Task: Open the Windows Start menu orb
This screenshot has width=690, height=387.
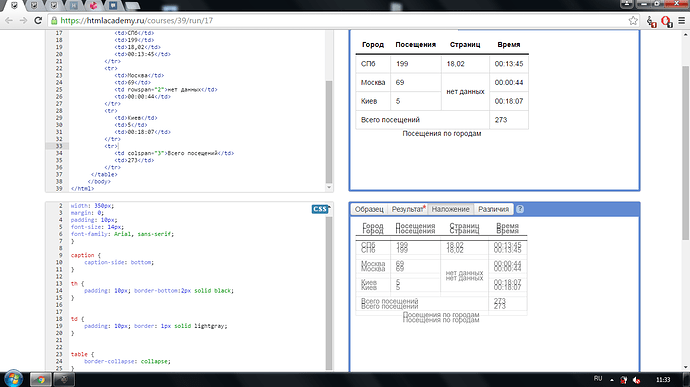Action: click(13, 379)
